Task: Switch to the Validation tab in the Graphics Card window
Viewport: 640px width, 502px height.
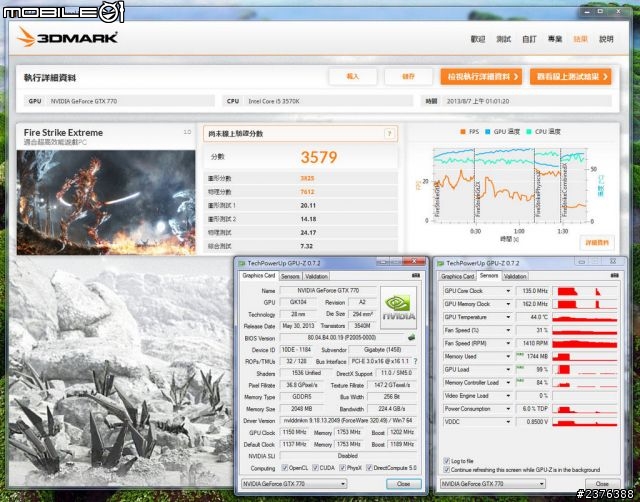Action: (x=316, y=276)
